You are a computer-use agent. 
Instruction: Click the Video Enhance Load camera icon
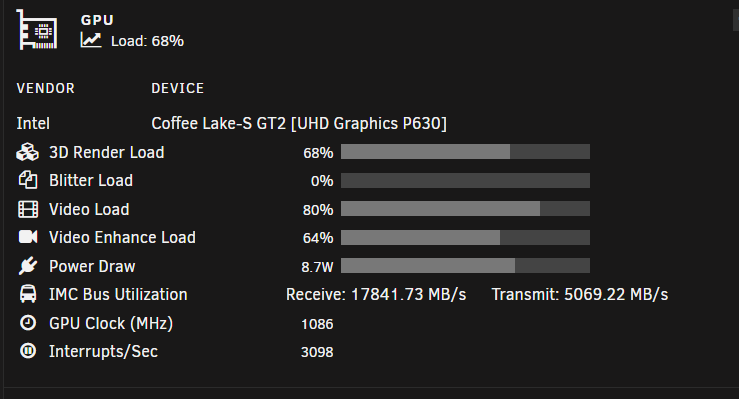point(28,237)
